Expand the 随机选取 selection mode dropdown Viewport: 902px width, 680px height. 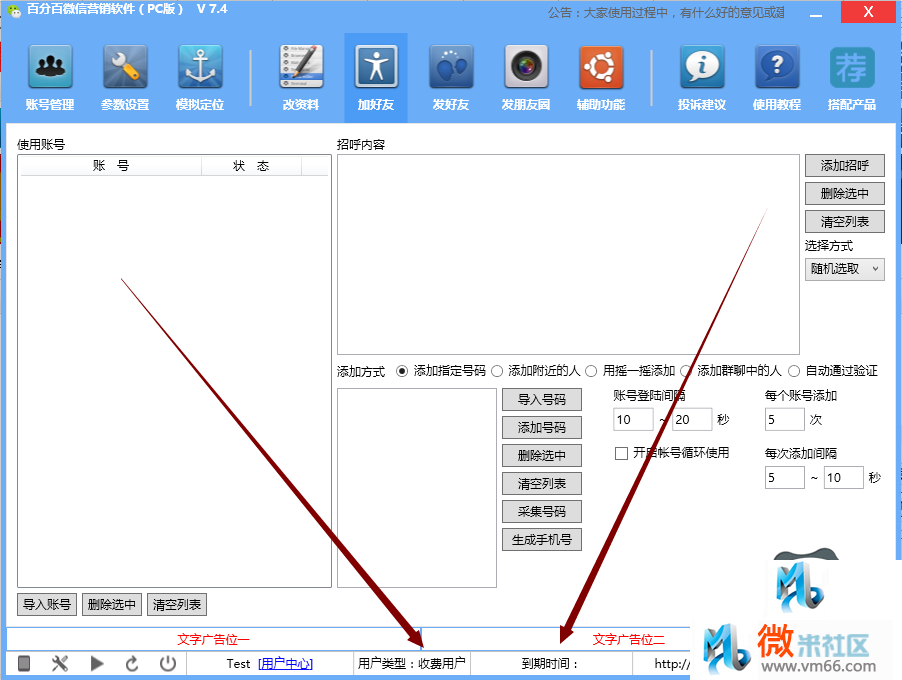tap(844, 269)
